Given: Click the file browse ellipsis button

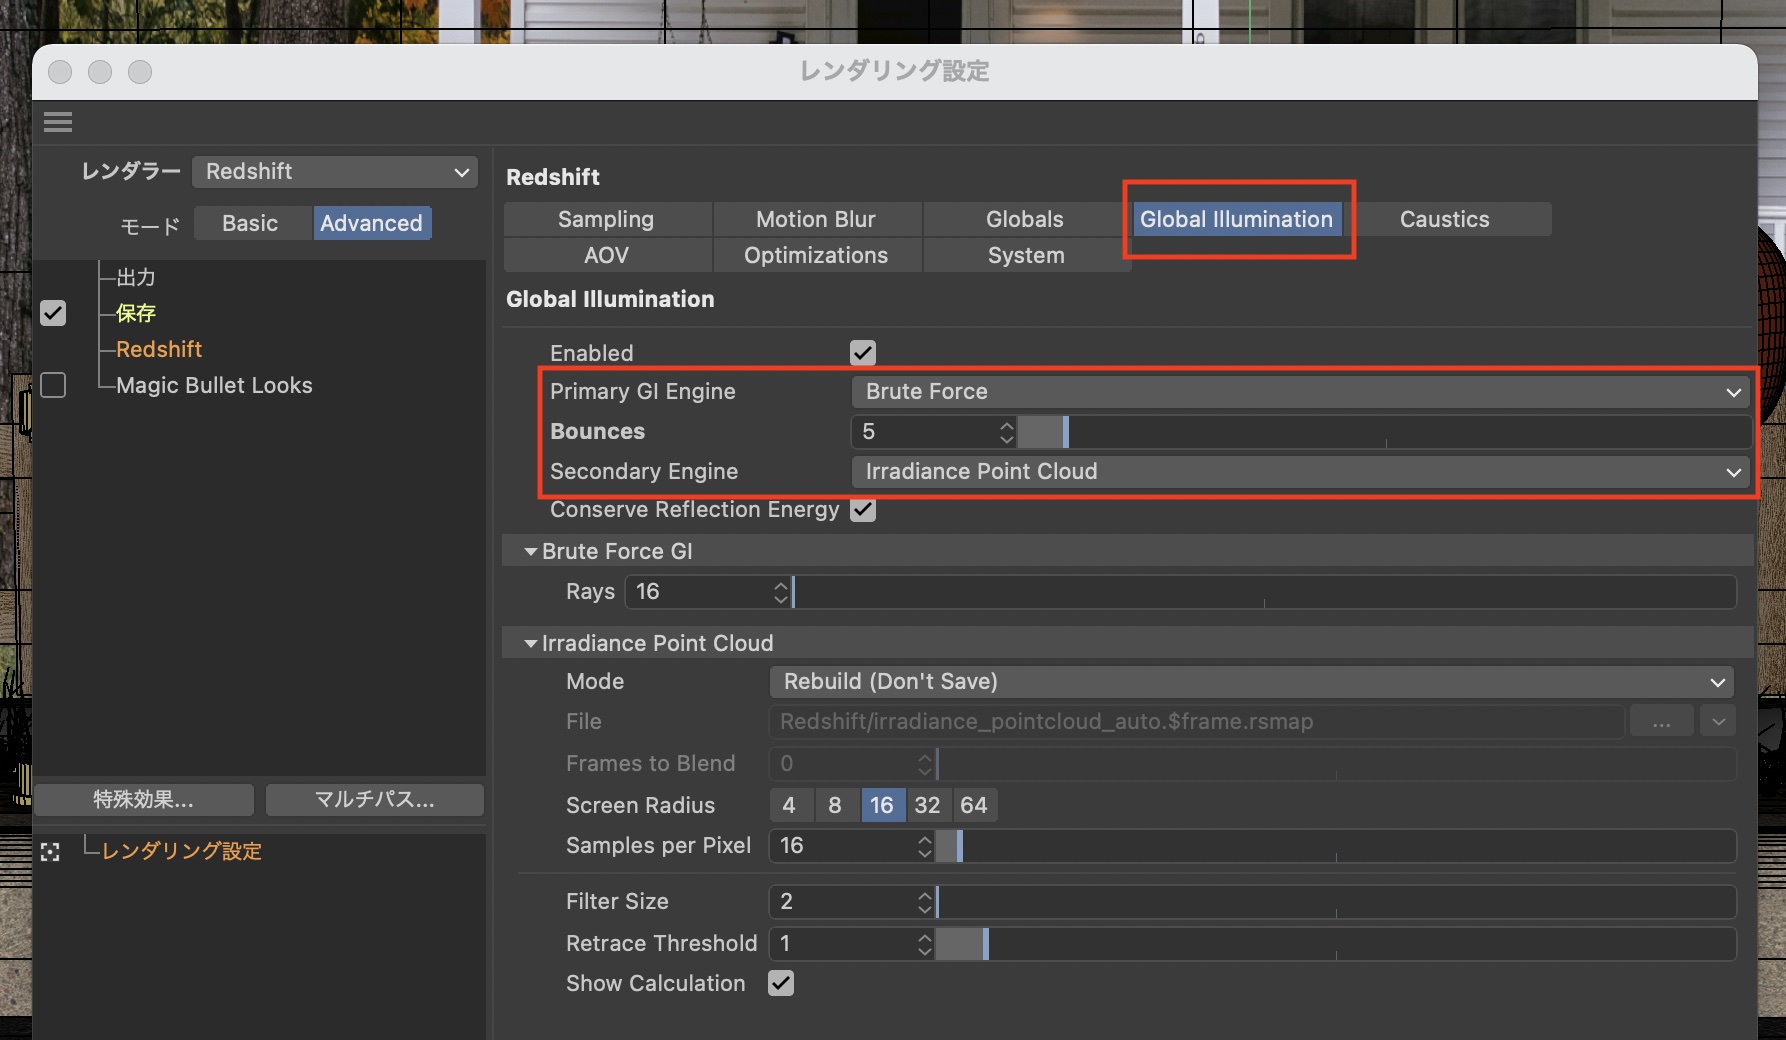Looking at the screenshot, I should click(x=1660, y=722).
